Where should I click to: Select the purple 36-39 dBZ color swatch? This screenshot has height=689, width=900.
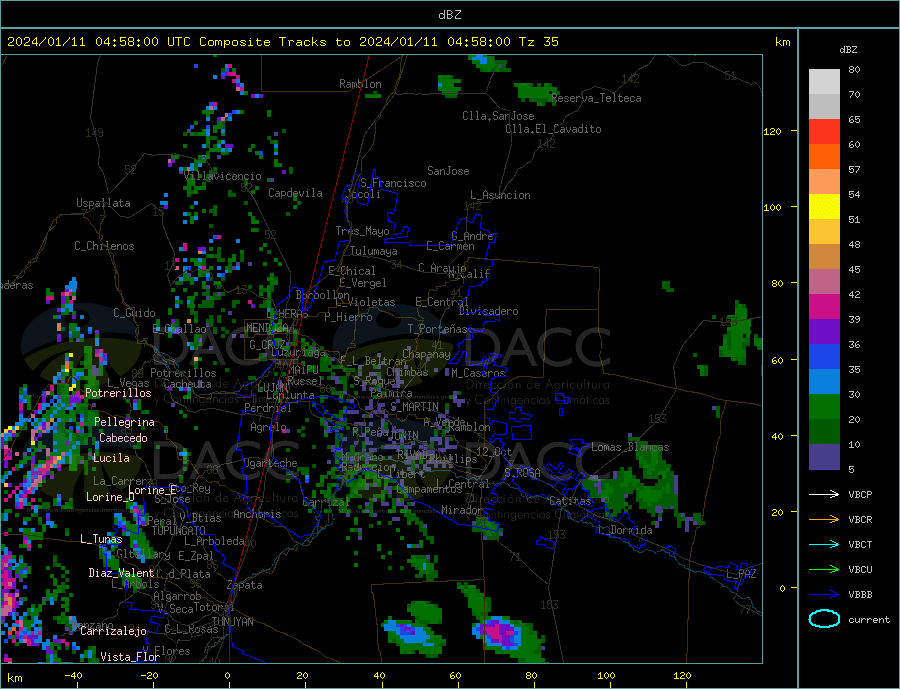pos(824,332)
